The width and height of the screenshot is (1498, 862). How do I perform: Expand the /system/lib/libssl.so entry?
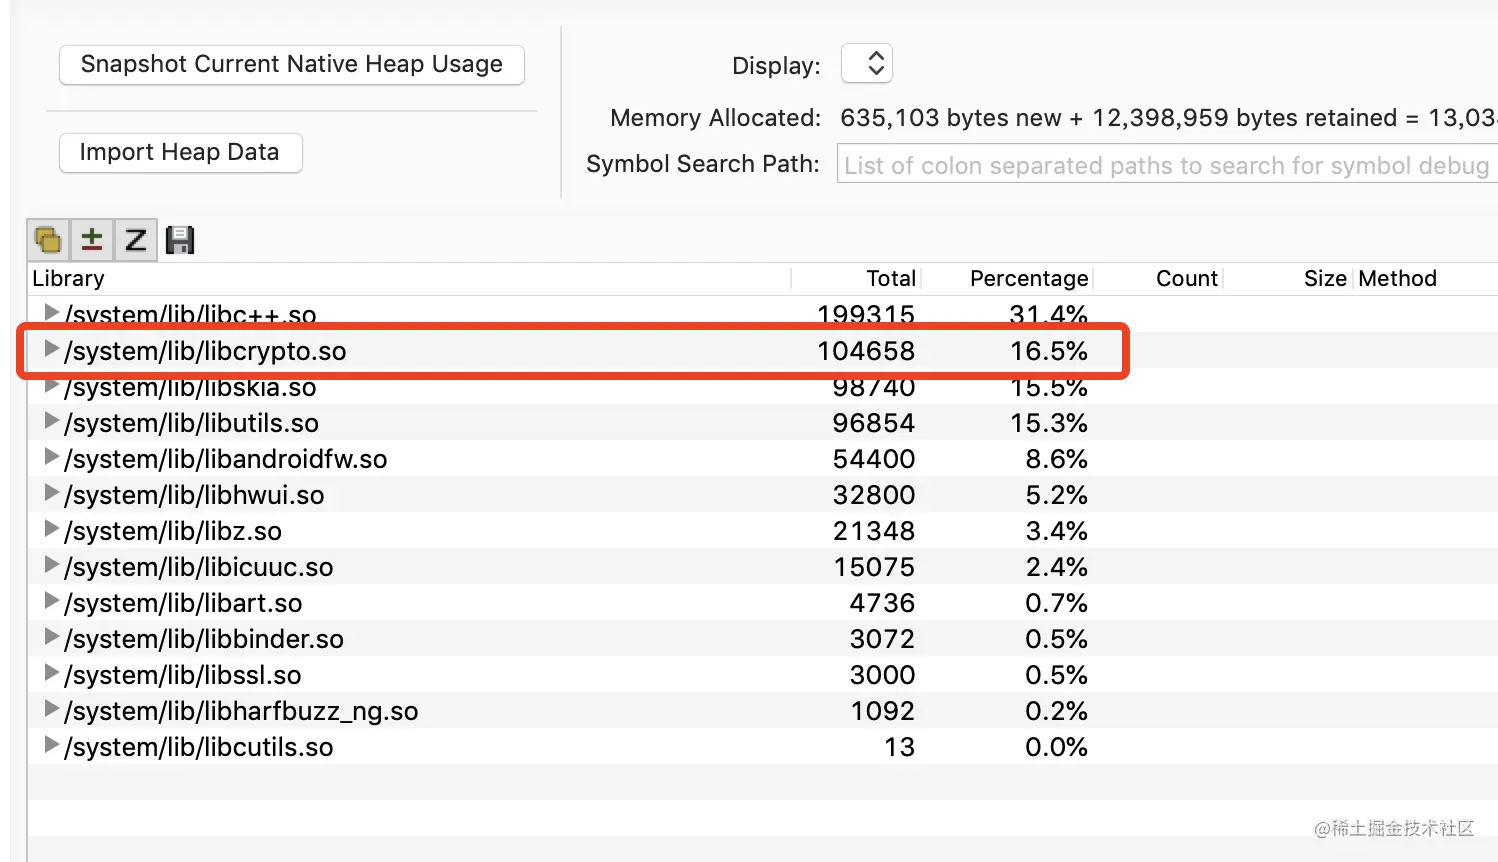click(x=52, y=673)
